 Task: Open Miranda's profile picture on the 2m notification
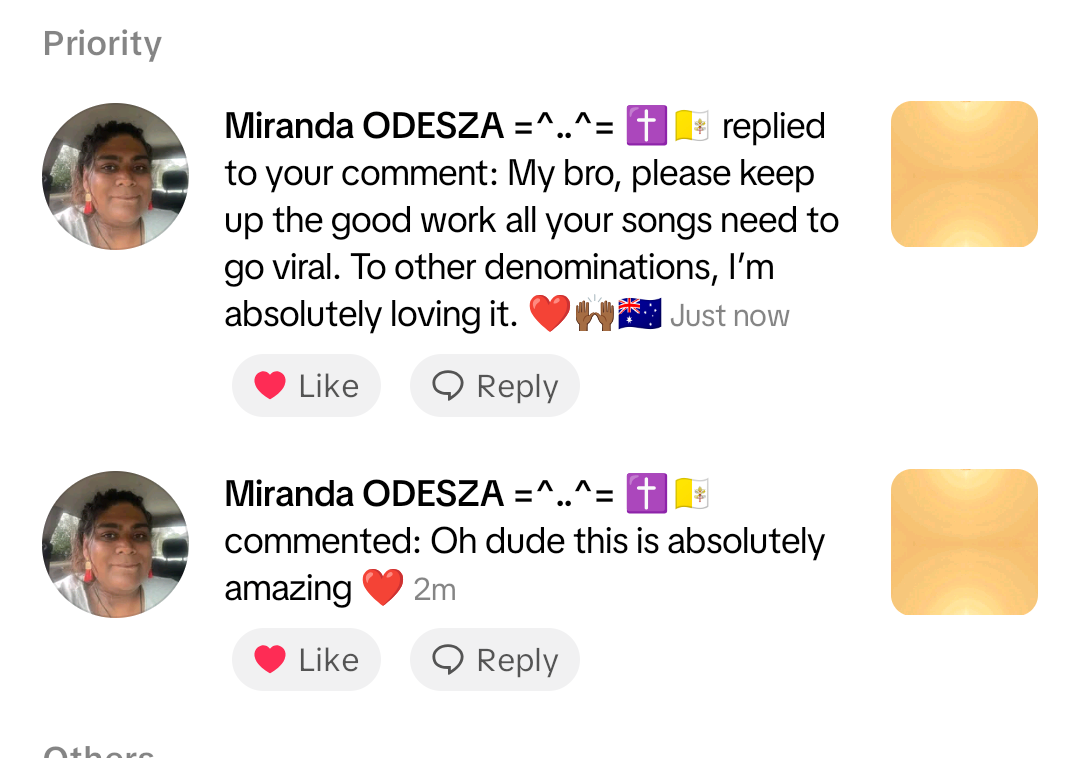(115, 544)
